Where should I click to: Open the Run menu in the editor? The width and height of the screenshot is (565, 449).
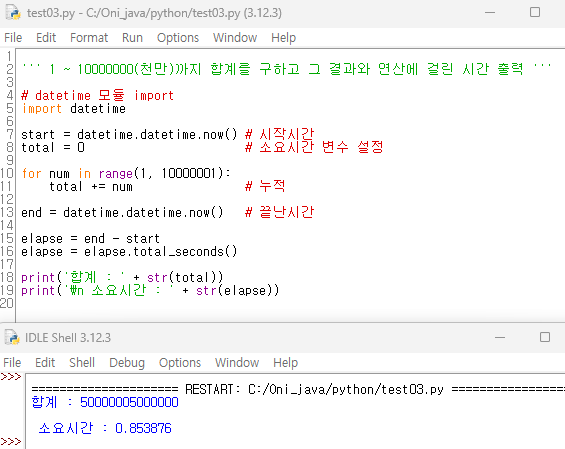(132, 37)
